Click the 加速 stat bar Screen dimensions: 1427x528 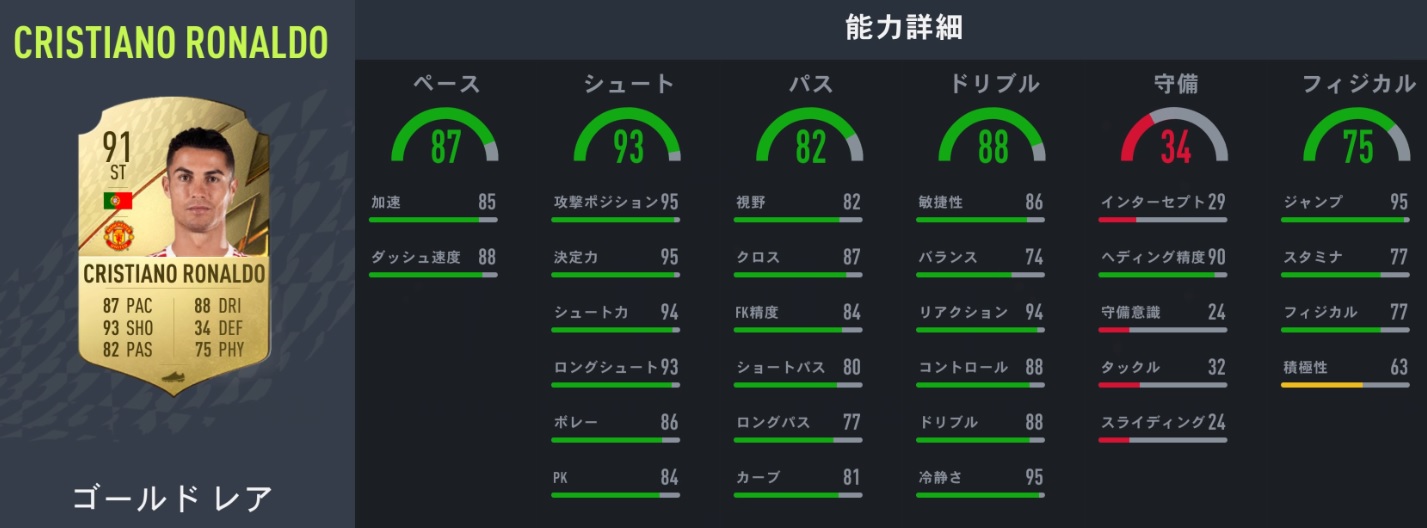(432, 219)
